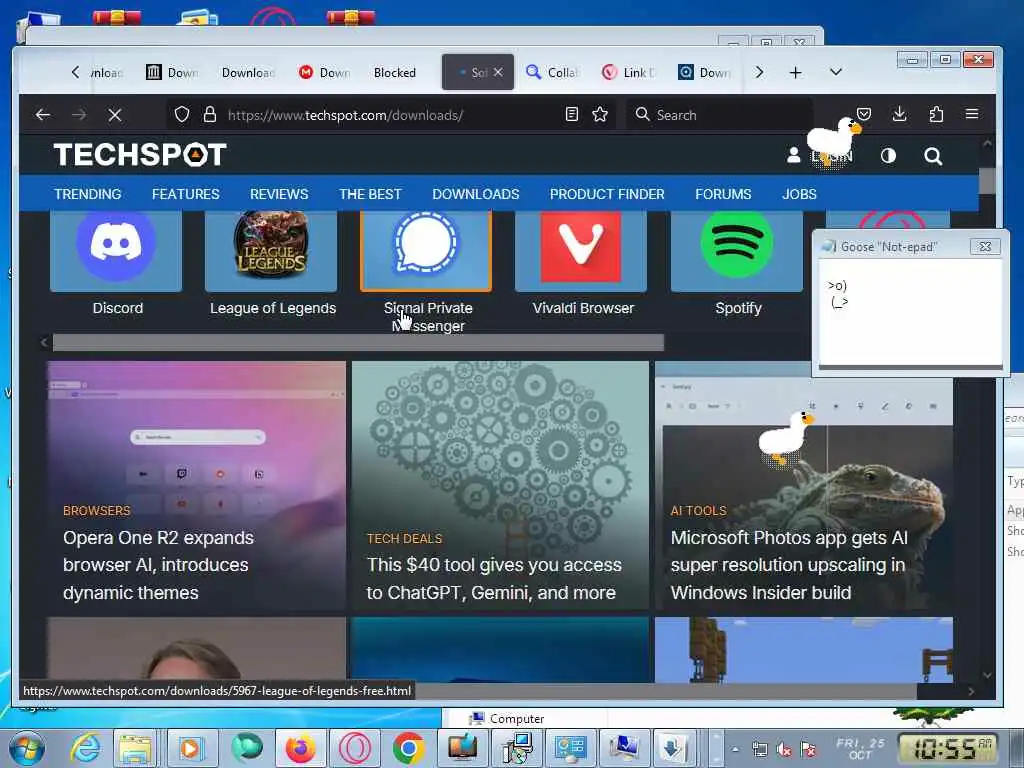Click TECH DEALS category label

(x=404, y=539)
